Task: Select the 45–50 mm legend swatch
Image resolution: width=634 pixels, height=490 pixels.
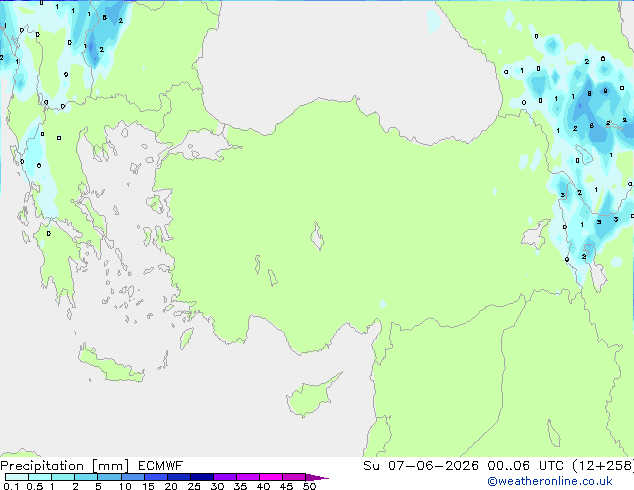Action: 294,477
